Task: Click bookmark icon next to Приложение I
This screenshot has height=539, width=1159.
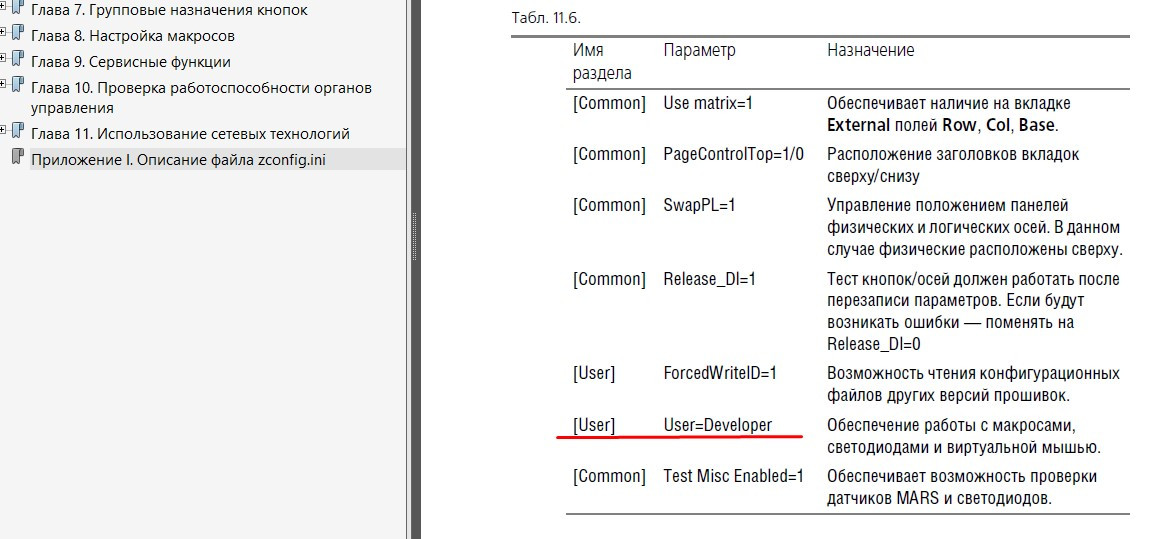Action: click(x=18, y=157)
